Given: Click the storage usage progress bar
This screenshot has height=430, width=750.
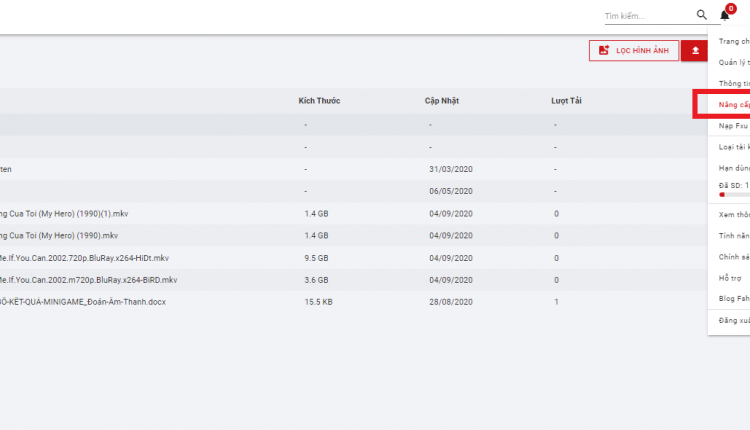Looking at the screenshot, I should pyautogui.click(x=734, y=195).
